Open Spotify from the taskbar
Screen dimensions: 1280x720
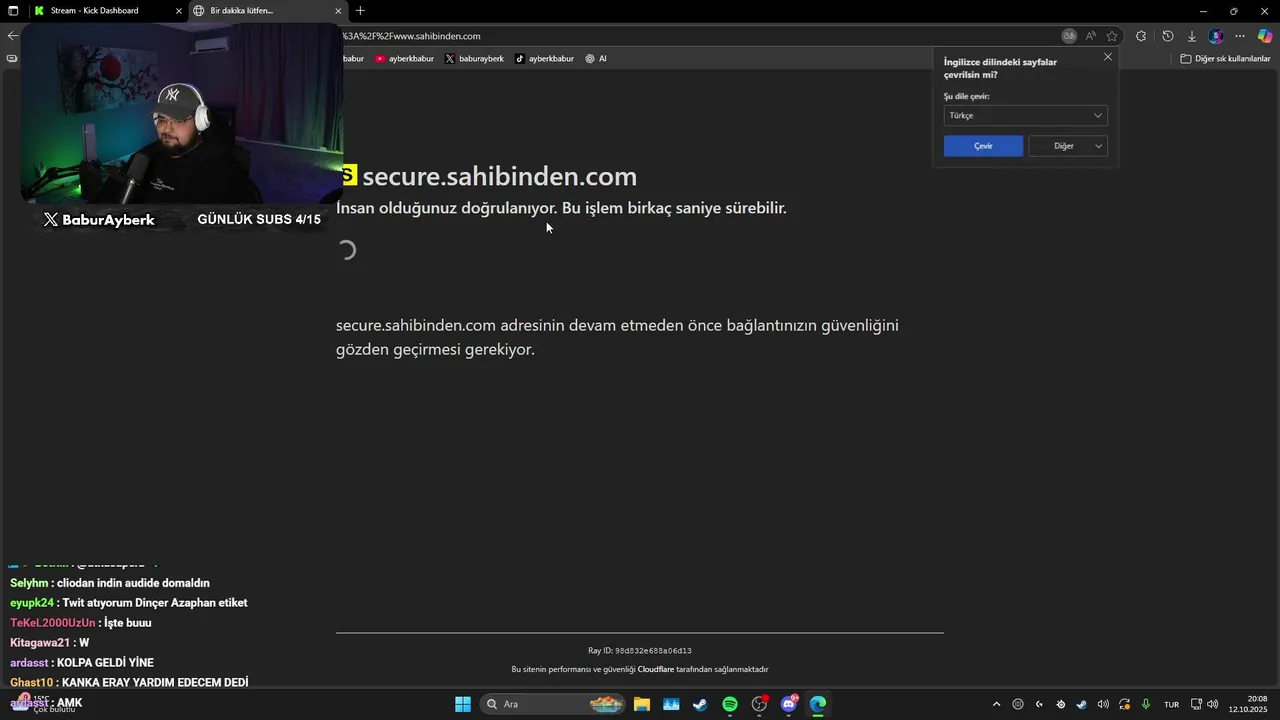[730, 704]
